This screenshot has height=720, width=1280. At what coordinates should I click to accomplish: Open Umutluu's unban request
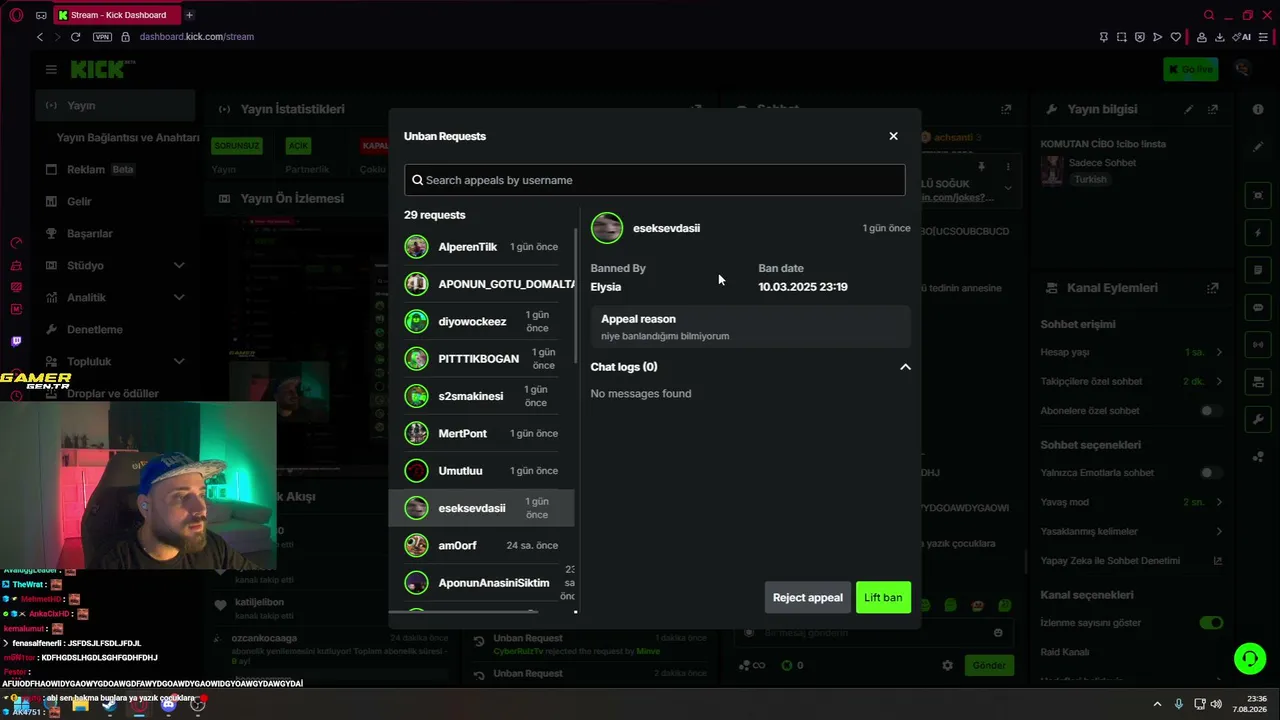pyautogui.click(x=481, y=471)
